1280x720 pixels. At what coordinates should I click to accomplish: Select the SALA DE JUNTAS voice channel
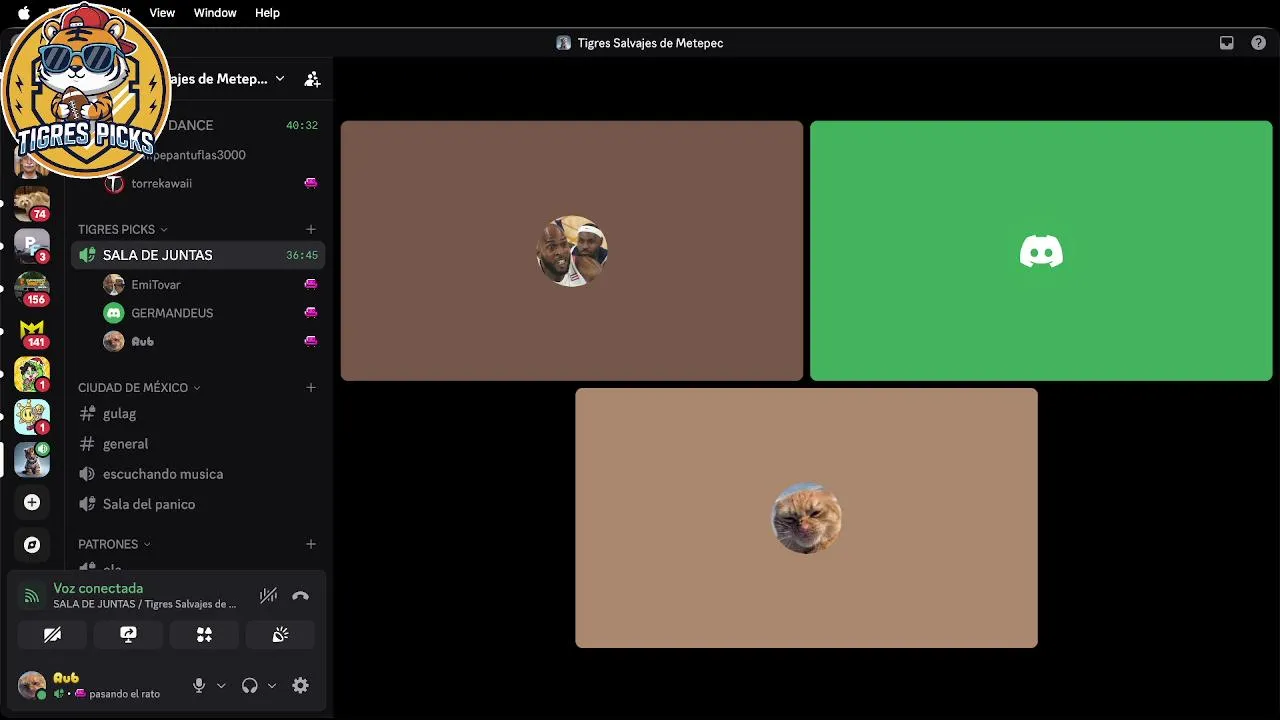[x=198, y=255]
